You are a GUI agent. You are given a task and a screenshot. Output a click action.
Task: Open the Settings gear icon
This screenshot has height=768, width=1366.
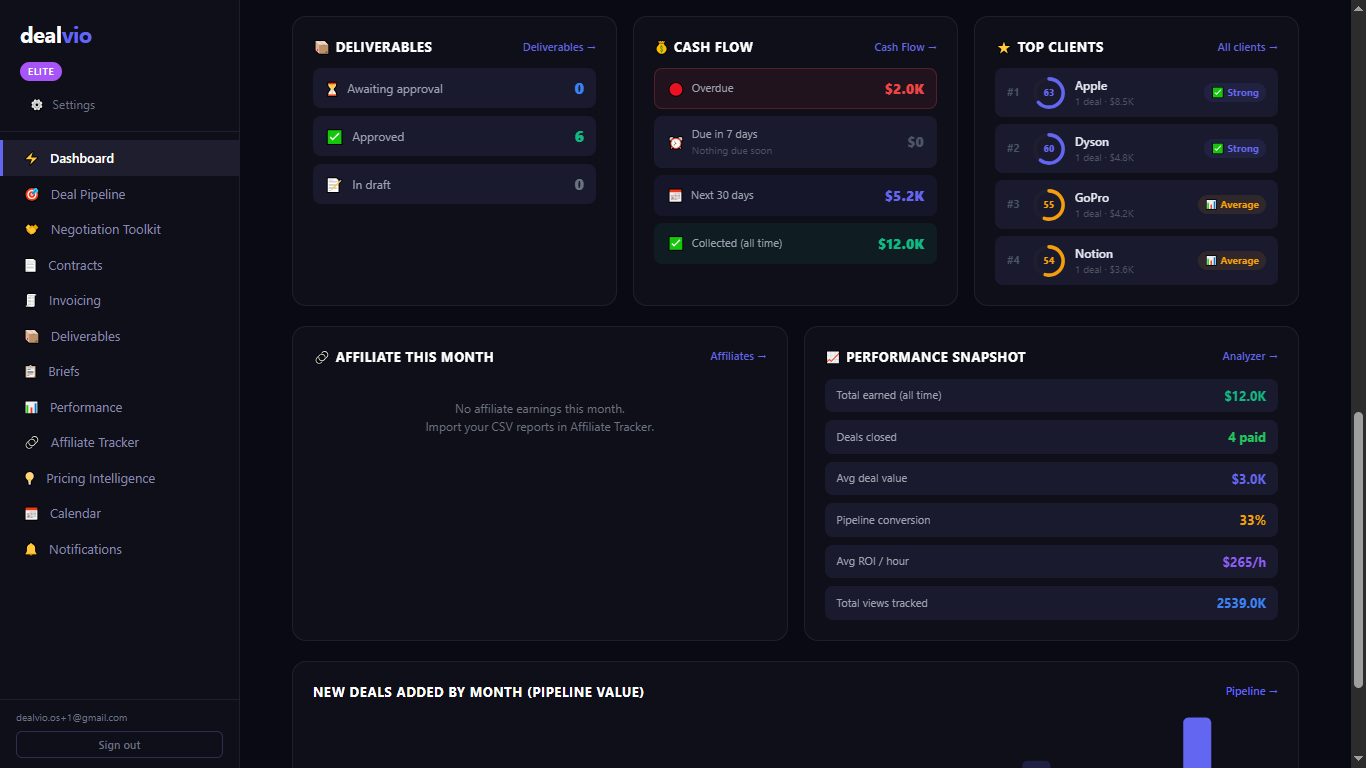click(x=37, y=104)
